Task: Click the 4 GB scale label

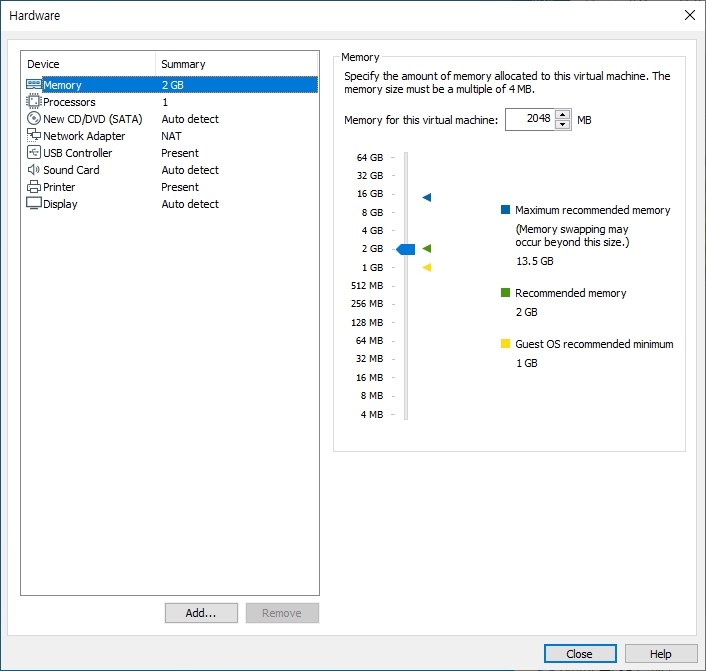Action: click(372, 231)
